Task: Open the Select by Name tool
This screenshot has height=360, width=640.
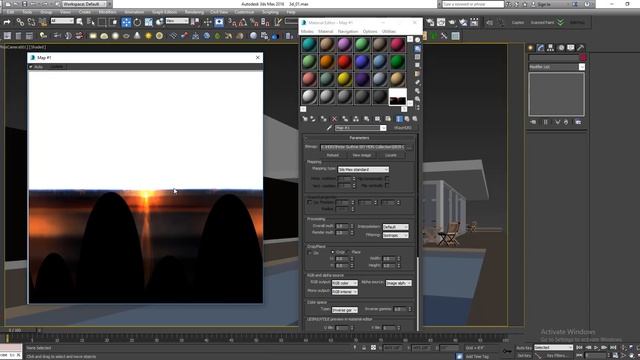Action: pyautogui.click(x=91, y=22)
